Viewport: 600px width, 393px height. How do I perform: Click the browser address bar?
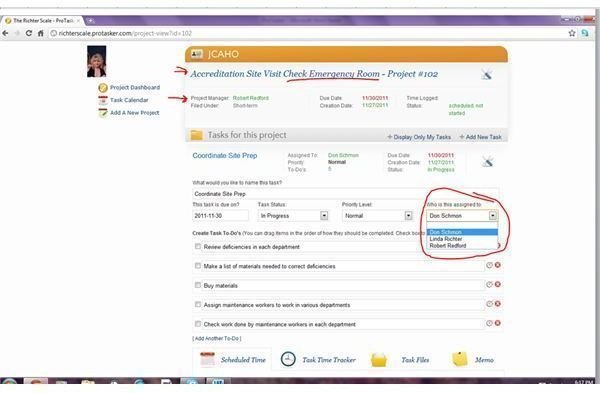pyautogui.click(x=306, y=33)
